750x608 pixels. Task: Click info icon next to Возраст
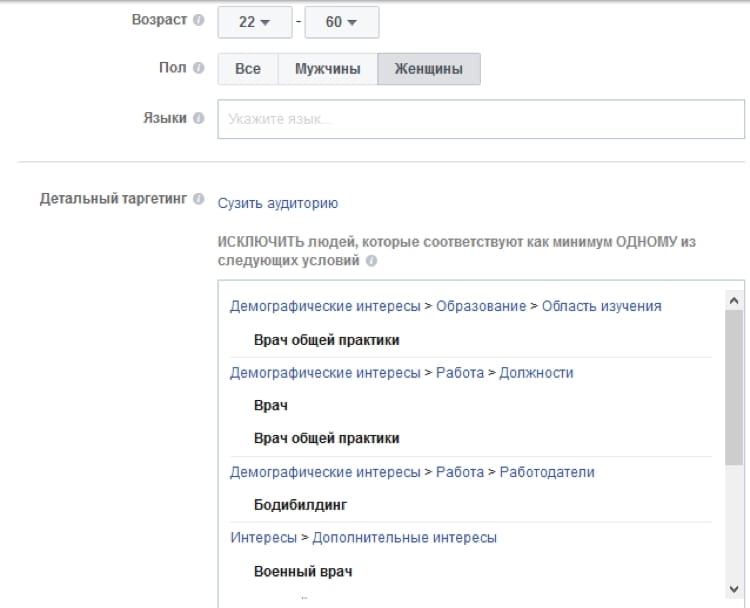click(198, 21)
